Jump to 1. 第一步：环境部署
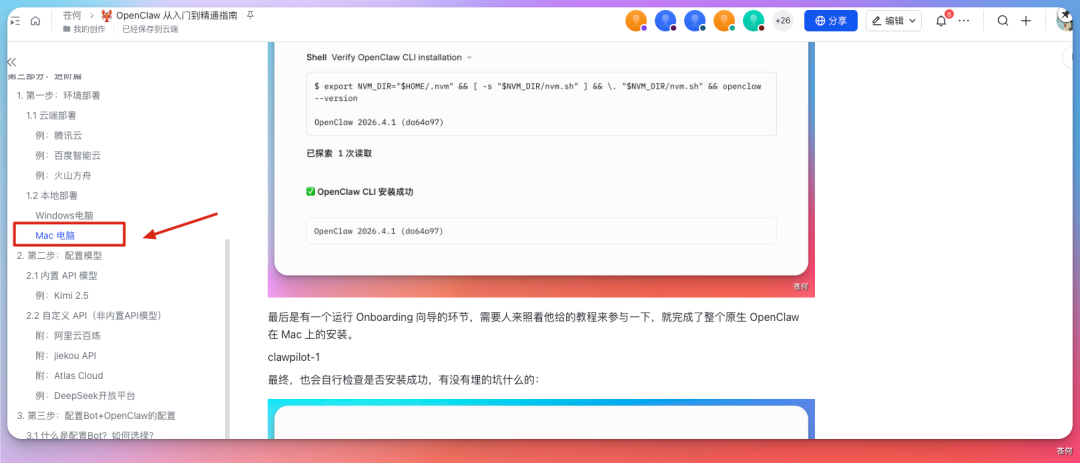Viewport: 1080px width, 463px height. pos(59,95)
